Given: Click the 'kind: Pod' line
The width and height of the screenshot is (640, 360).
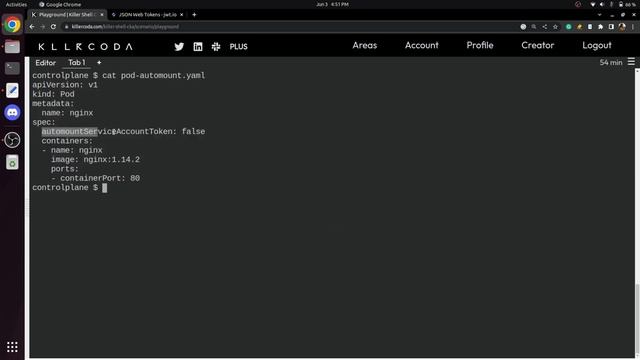Looking at the screenshot, I should pos(53,94).
